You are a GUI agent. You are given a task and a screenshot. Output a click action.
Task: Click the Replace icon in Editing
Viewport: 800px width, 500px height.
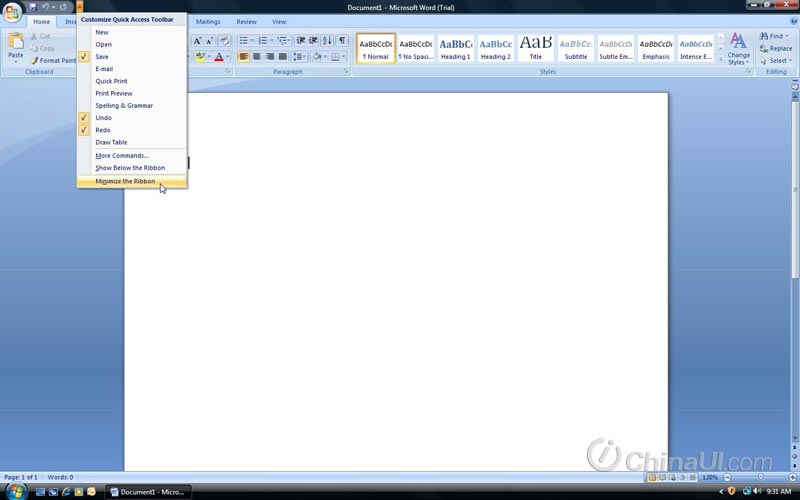(x=776, y=48)
